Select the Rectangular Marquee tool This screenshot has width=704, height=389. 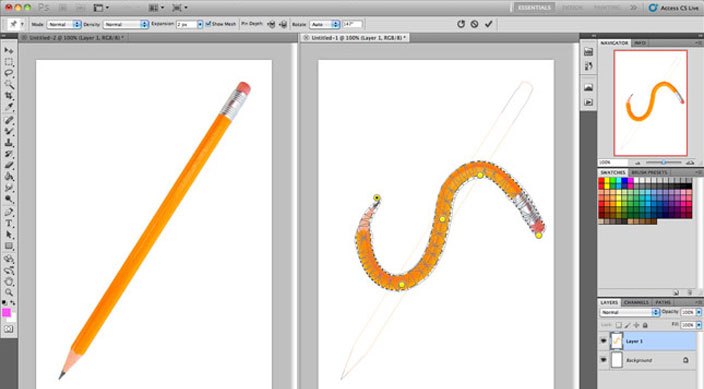[9, 62]
